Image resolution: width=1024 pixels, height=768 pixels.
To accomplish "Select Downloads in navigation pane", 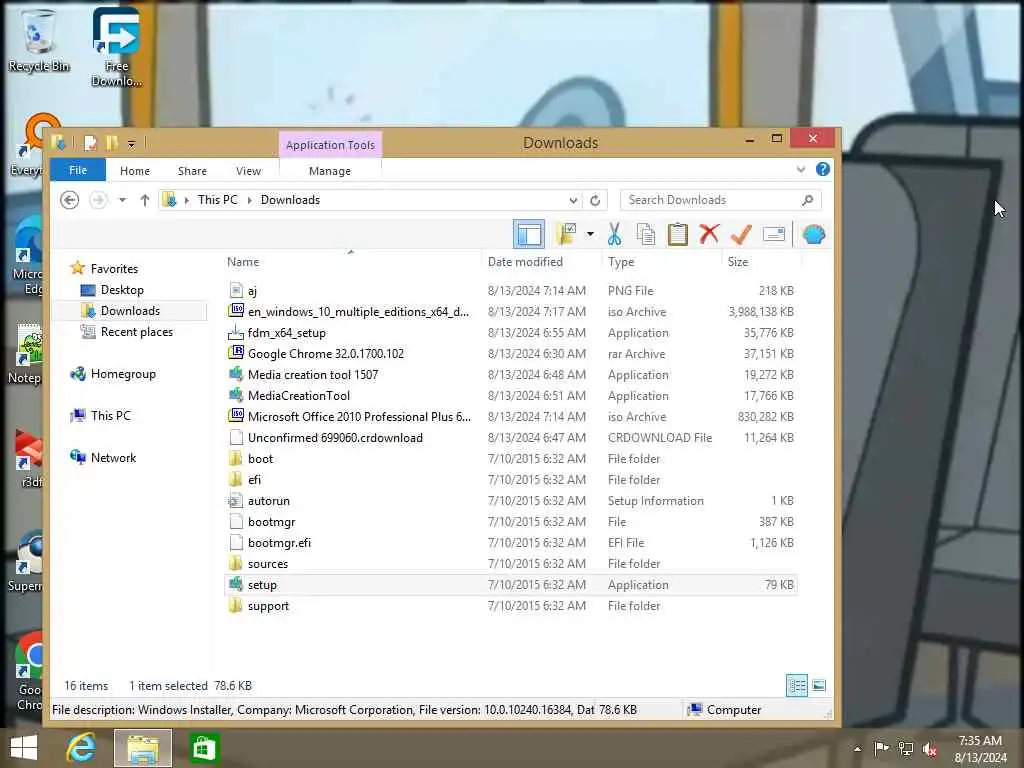I will pyautogui.click(x=129, y=311).
